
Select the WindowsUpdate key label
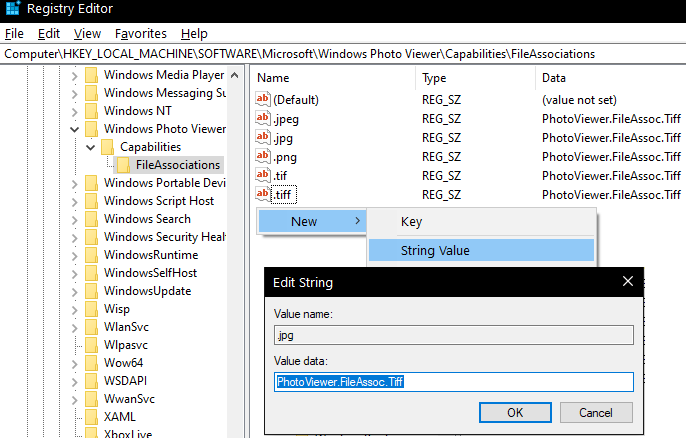tap(147, 291)
